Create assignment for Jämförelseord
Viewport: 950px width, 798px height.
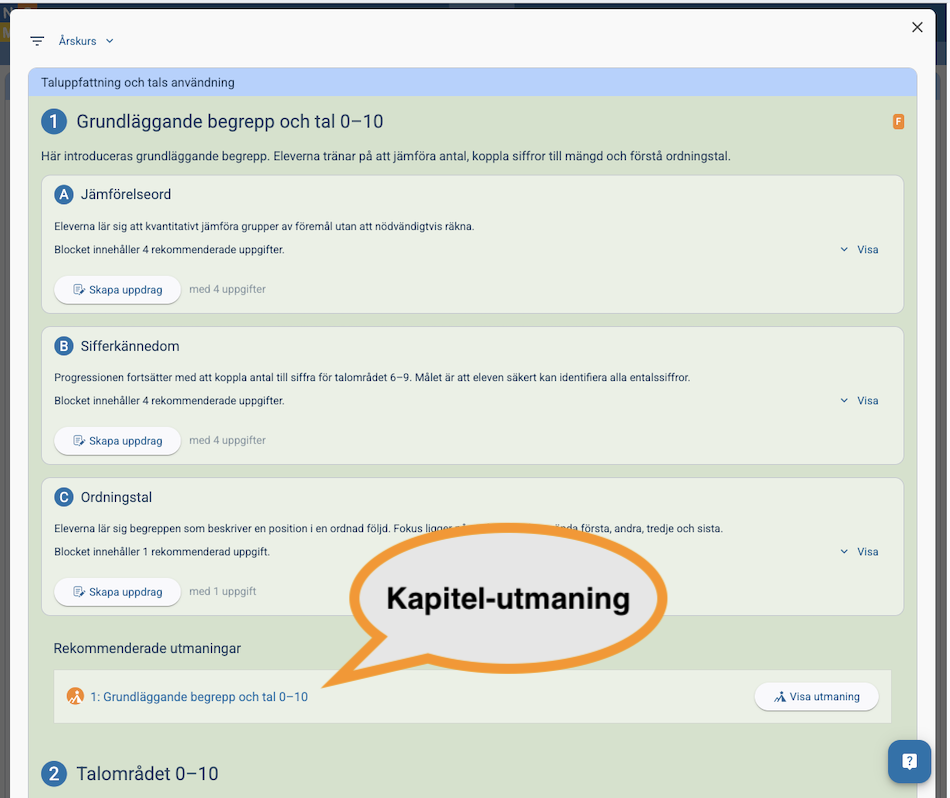[117, 289]
